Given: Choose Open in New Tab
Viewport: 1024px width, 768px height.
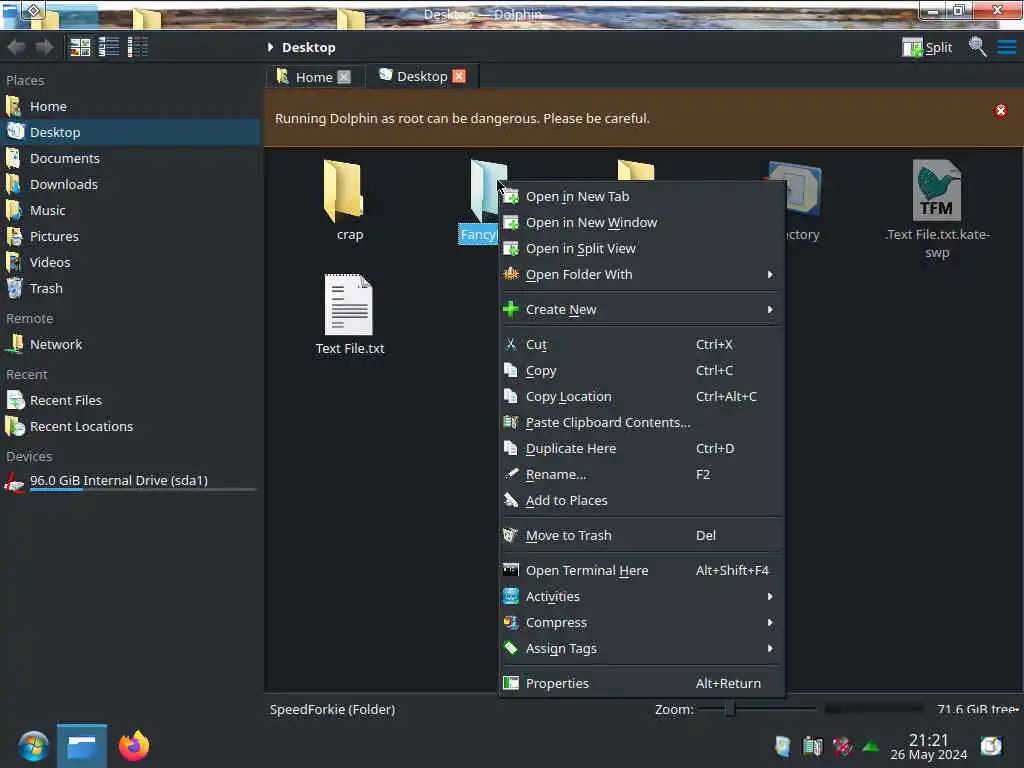Looking at the screenshot, I should (641, 196).
